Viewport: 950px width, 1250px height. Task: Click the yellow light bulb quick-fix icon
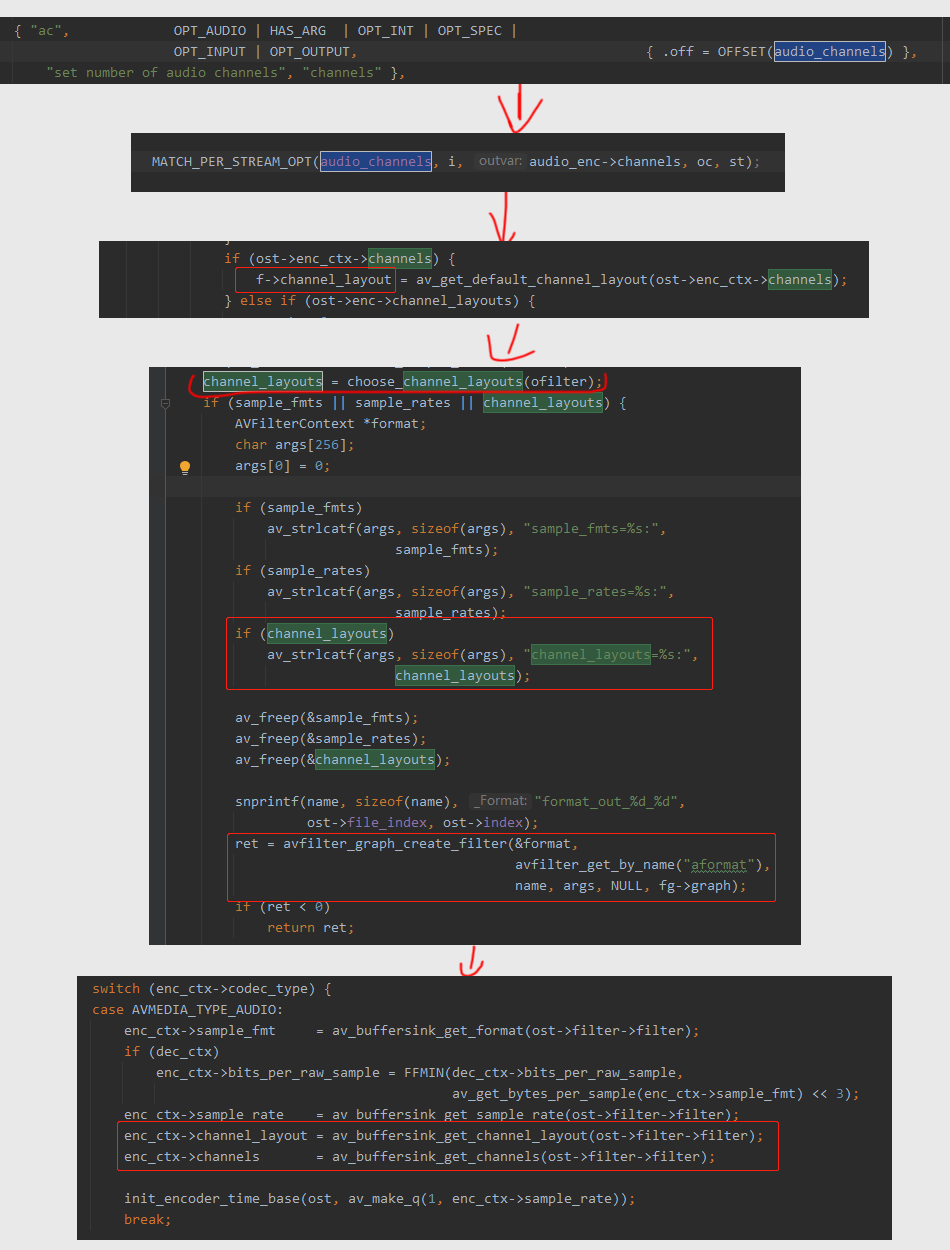(185, 467)
